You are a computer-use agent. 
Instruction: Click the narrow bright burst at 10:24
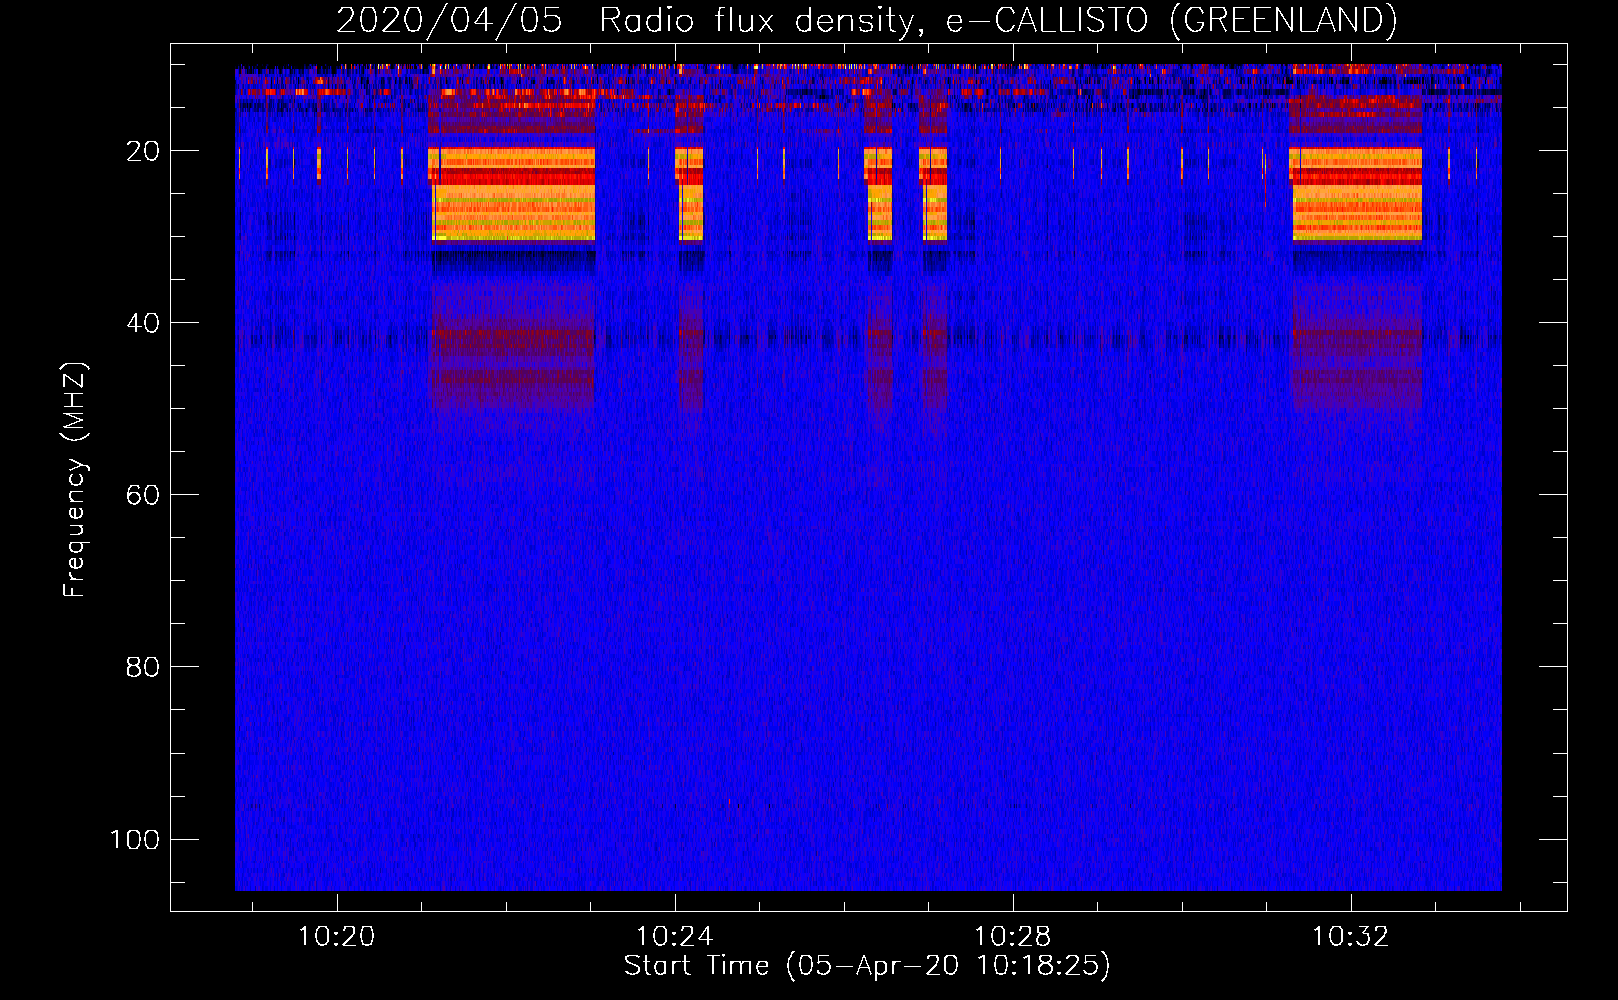[x=690, y=194]
